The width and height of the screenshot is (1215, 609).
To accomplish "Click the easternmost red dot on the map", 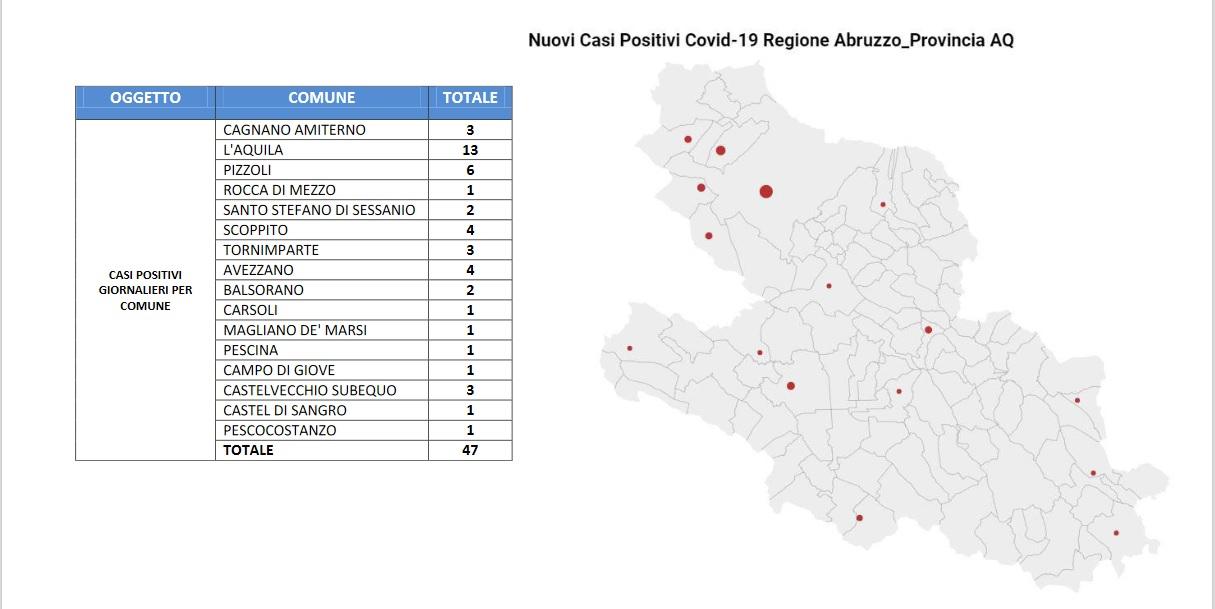I will point(1116,532).
